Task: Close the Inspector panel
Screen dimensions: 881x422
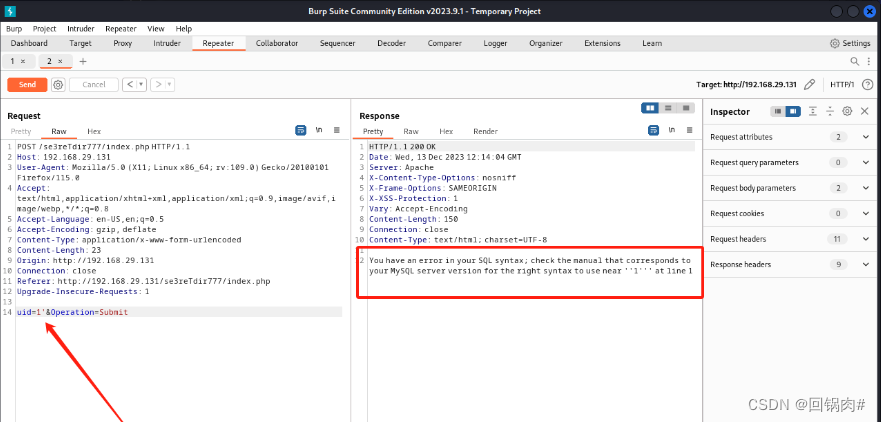Action: (865, 111)
